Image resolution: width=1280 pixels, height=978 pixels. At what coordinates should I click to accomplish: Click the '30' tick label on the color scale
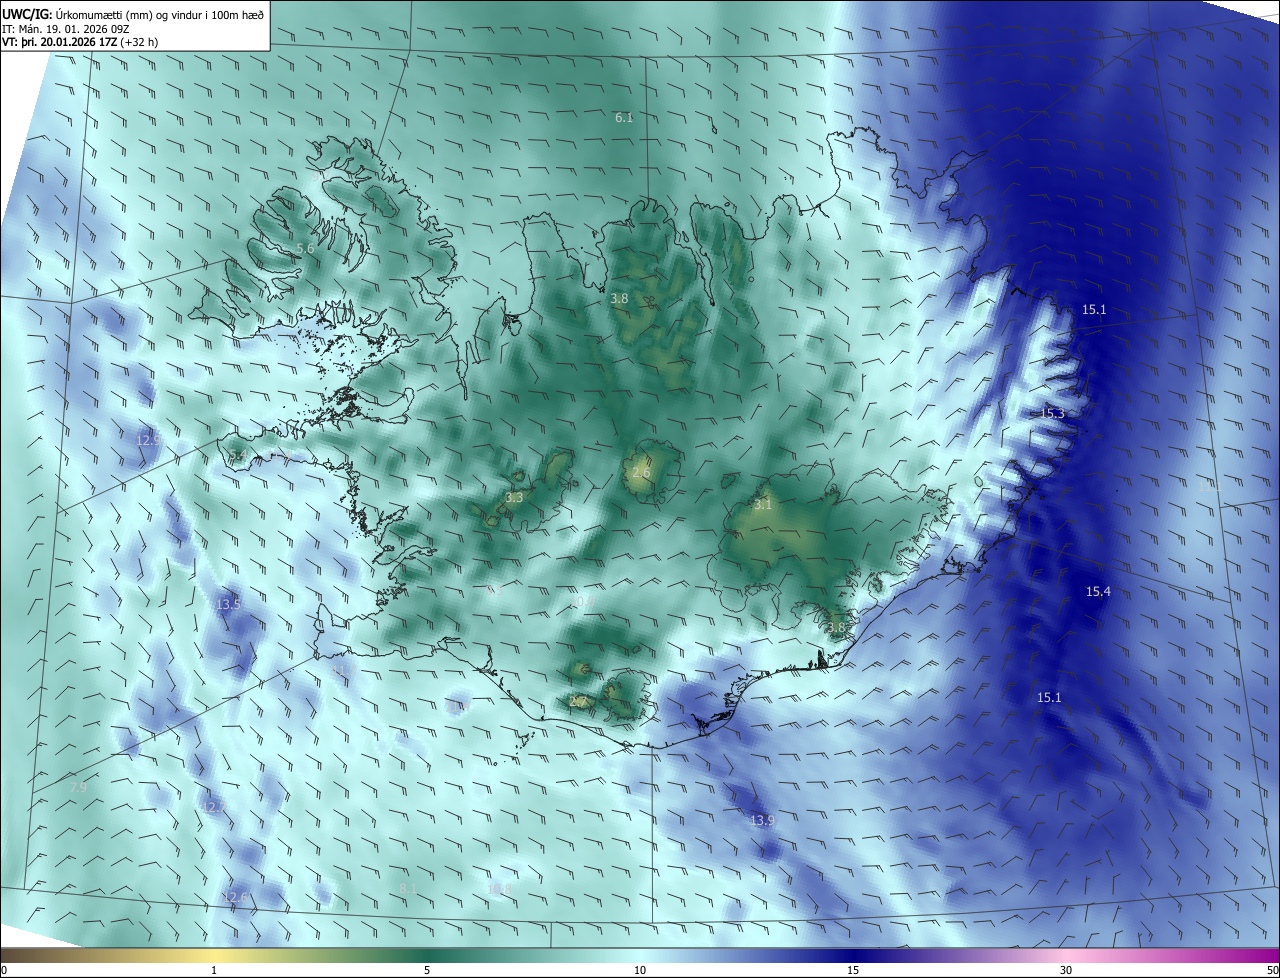point(1066,970)
